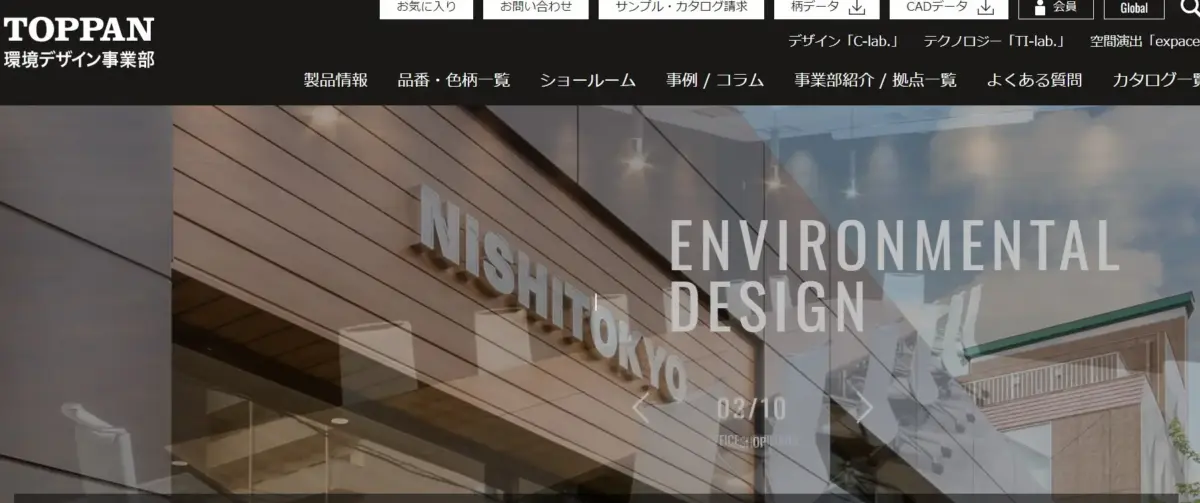
Task: Click the 環境デザイン事業部 division name
Action: 79,59
